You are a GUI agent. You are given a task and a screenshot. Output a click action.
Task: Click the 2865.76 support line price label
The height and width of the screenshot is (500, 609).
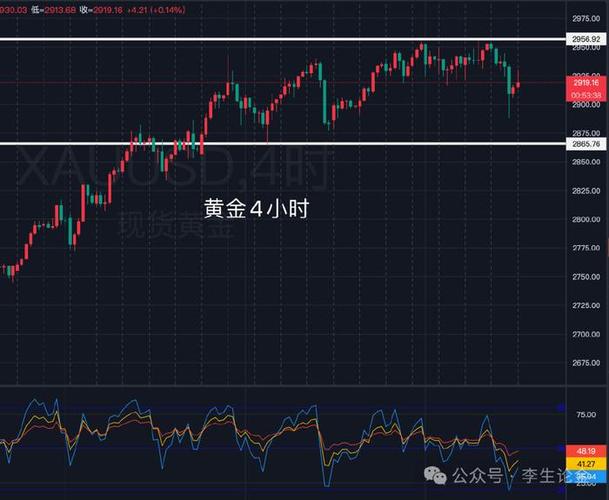pos(588,144)
